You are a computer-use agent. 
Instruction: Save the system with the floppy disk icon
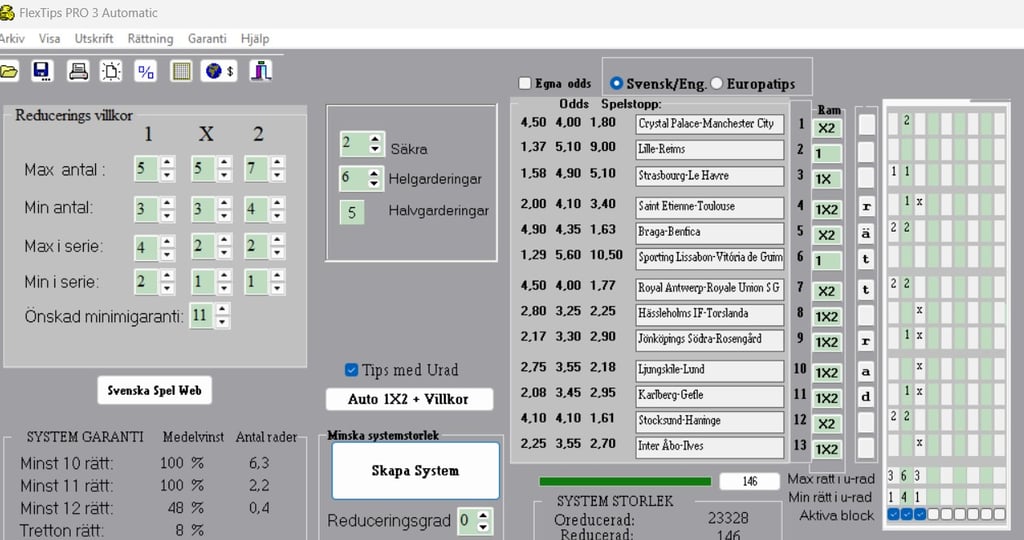coord(42,71)
